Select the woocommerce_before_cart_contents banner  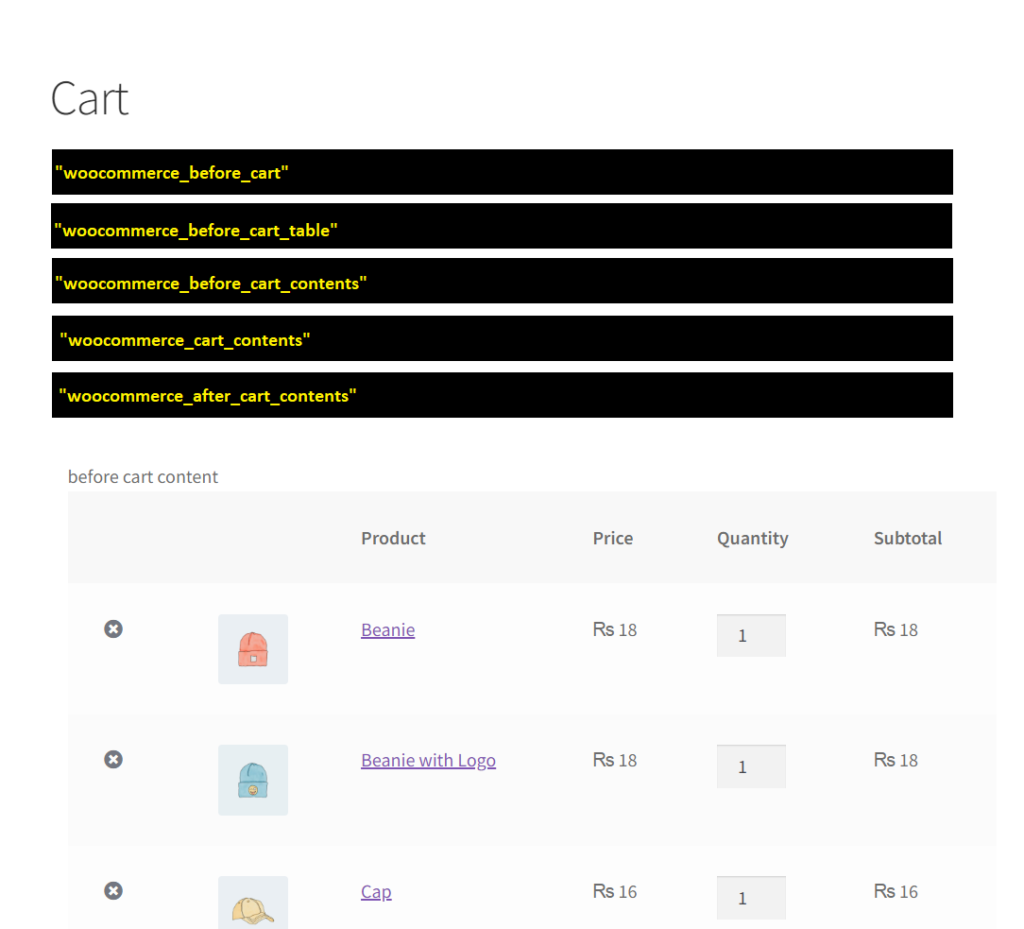tap(502, 281)
